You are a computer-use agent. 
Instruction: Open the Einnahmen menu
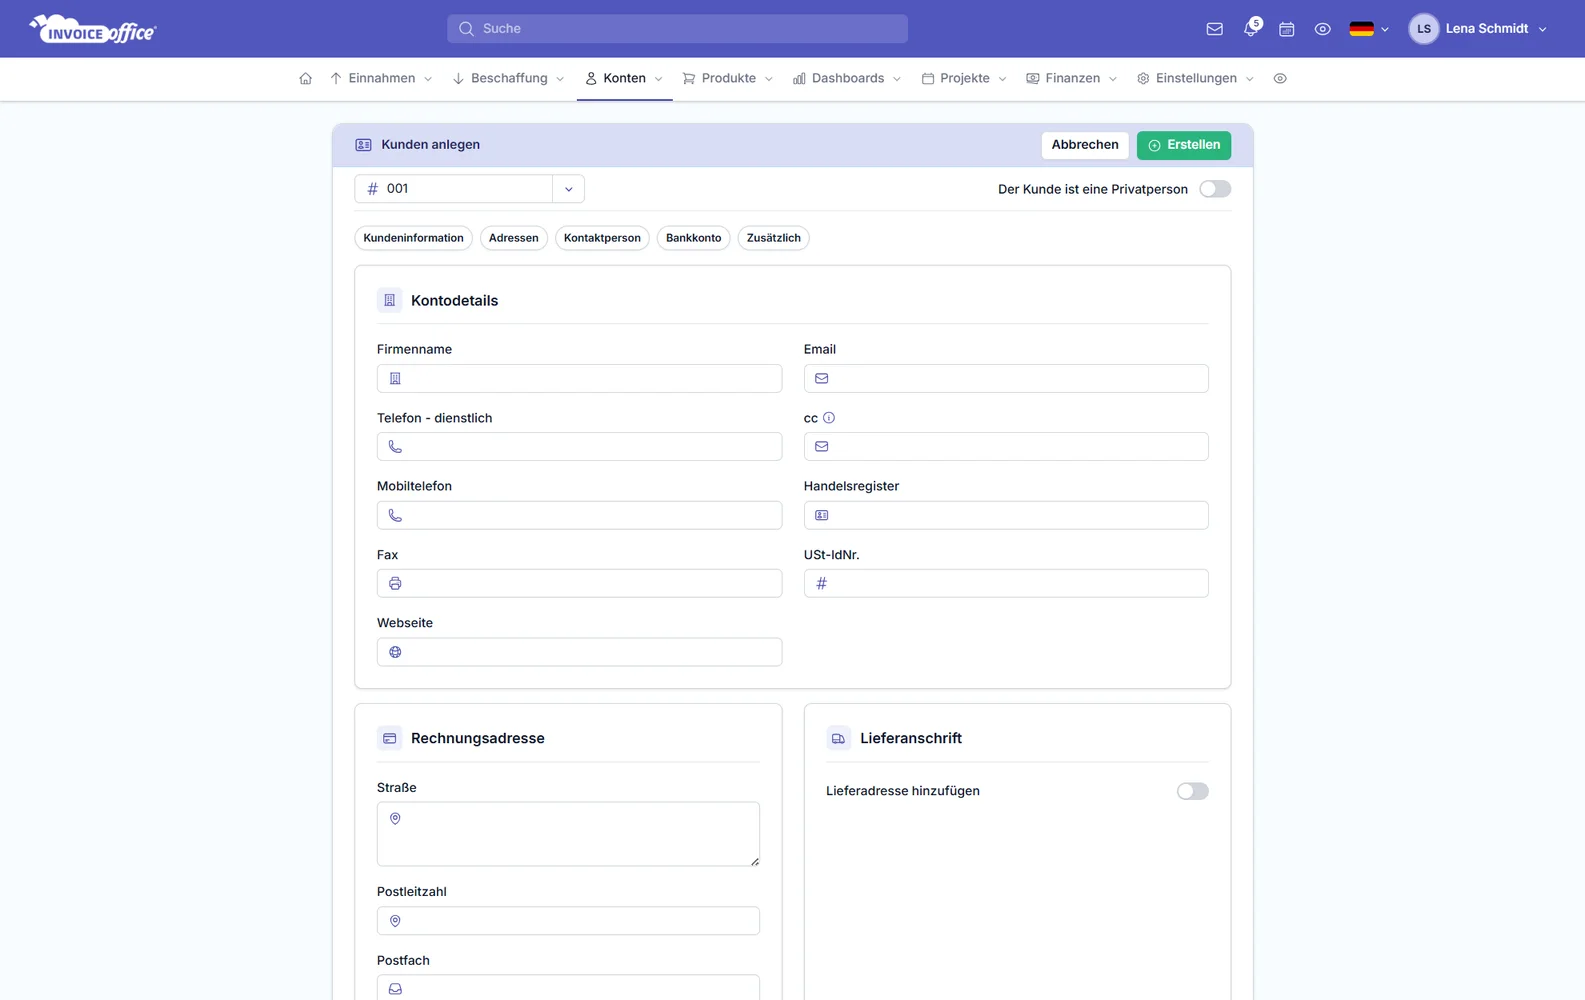coord(381,78)
